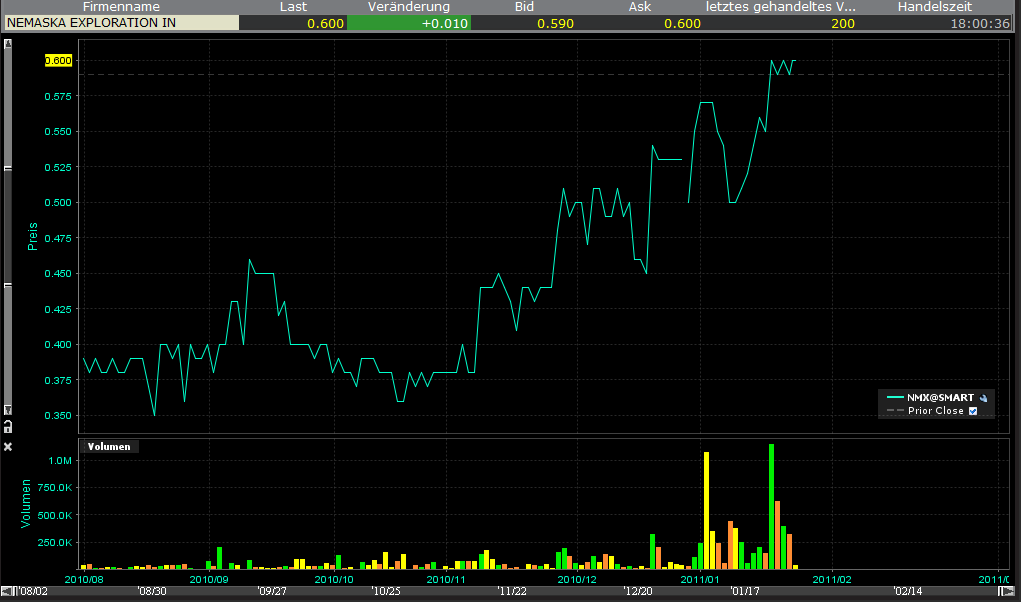The width and height of the screenshot is (1021, 602).
Task: Click the price scale down arrow
Action: click(8, 410)
